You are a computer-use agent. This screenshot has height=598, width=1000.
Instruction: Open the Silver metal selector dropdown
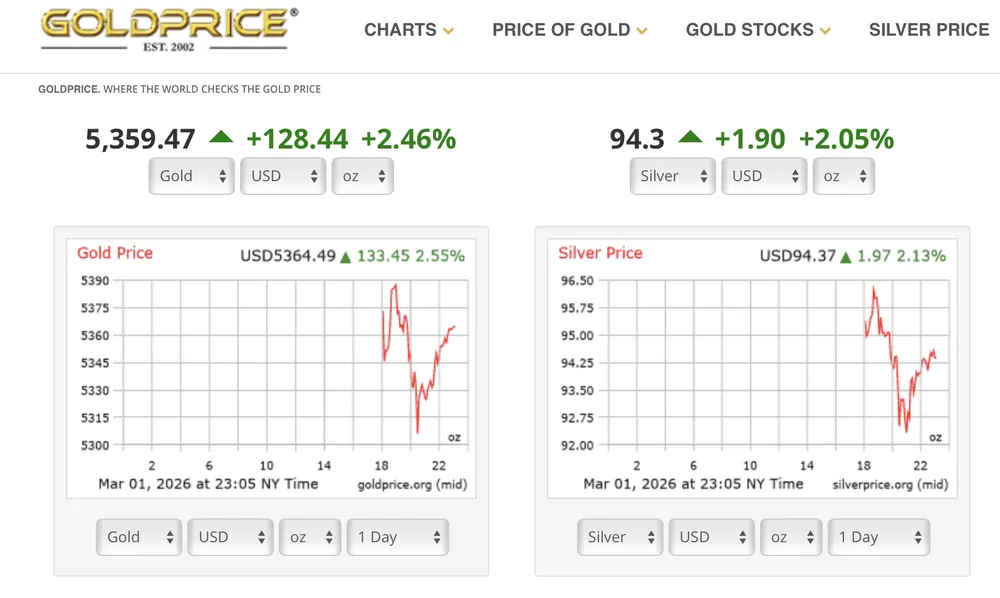tap(672, 176)
